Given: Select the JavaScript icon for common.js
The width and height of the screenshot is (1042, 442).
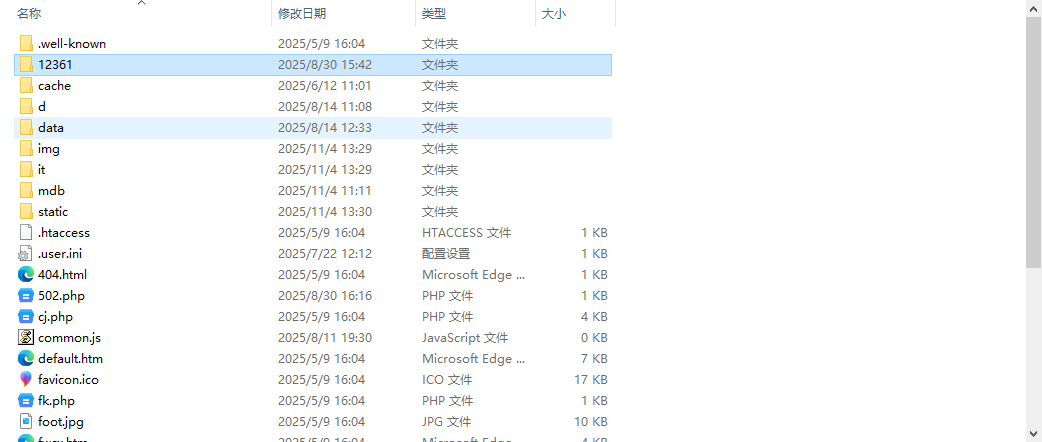Looking at the screenshot, I should pyautogui.click(x=26, y=337).
